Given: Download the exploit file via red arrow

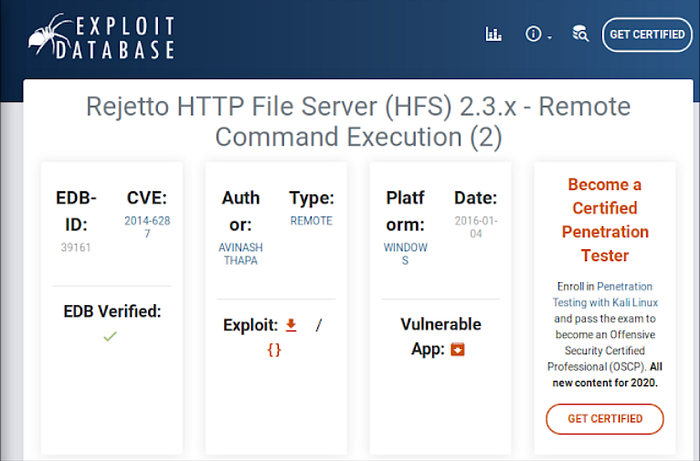Looking at the screenshot, I should point(291,325).
